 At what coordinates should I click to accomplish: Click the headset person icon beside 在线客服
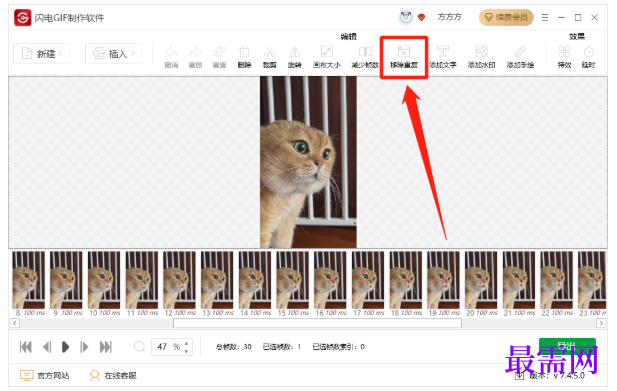tap(95, 376)
